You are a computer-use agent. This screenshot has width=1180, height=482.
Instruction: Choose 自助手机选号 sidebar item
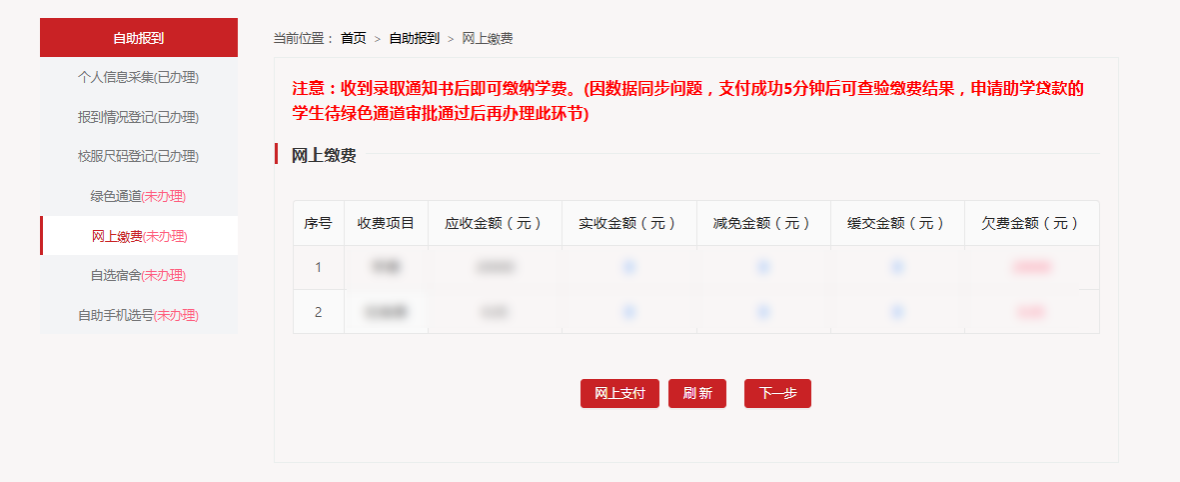pyautogui.click(x=138, y=315)
